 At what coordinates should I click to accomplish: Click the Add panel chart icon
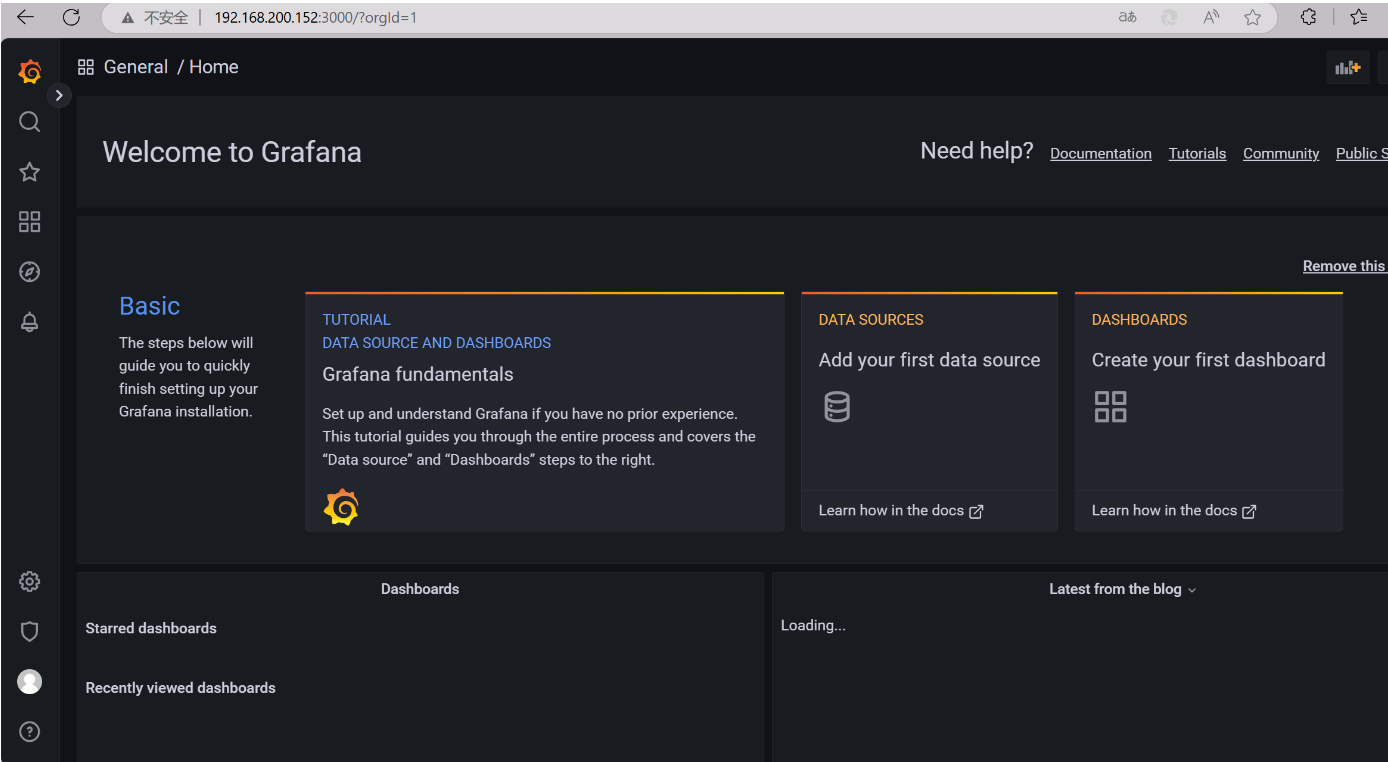tap(1348, 68)
